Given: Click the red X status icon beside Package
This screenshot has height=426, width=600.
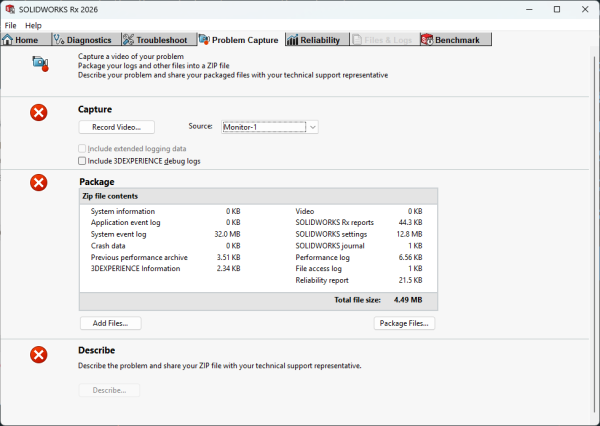Looking at the screenshot, I should (x=39, y=183).
